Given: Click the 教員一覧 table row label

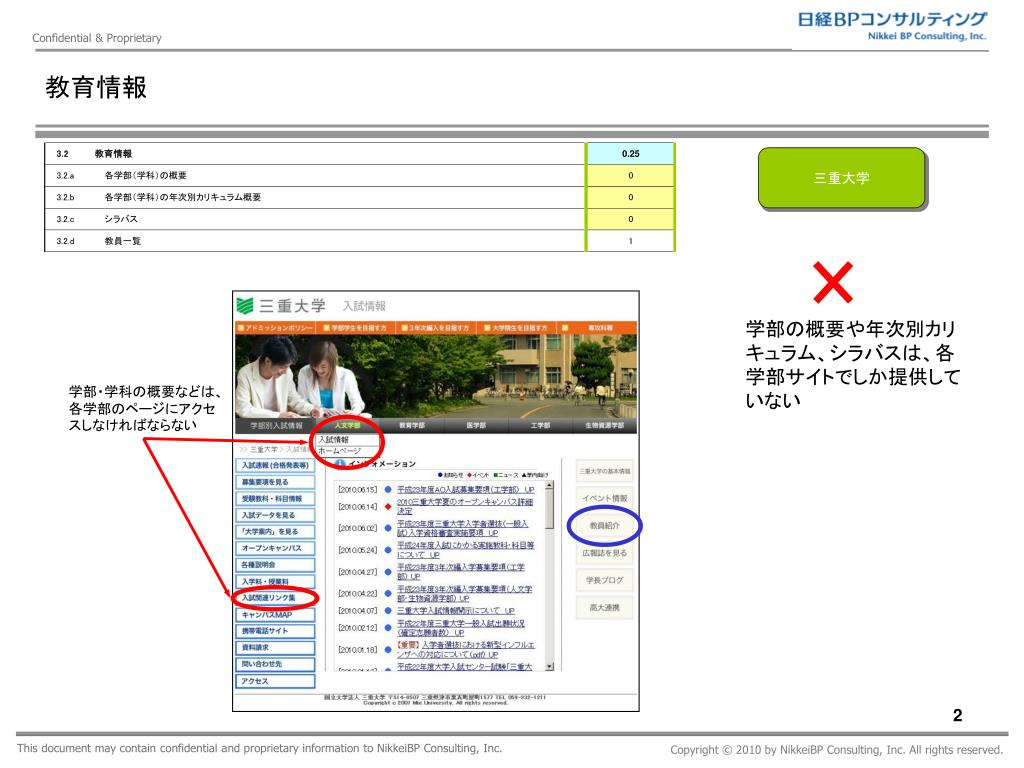Looking at the screenshot, I should (122, 241).
